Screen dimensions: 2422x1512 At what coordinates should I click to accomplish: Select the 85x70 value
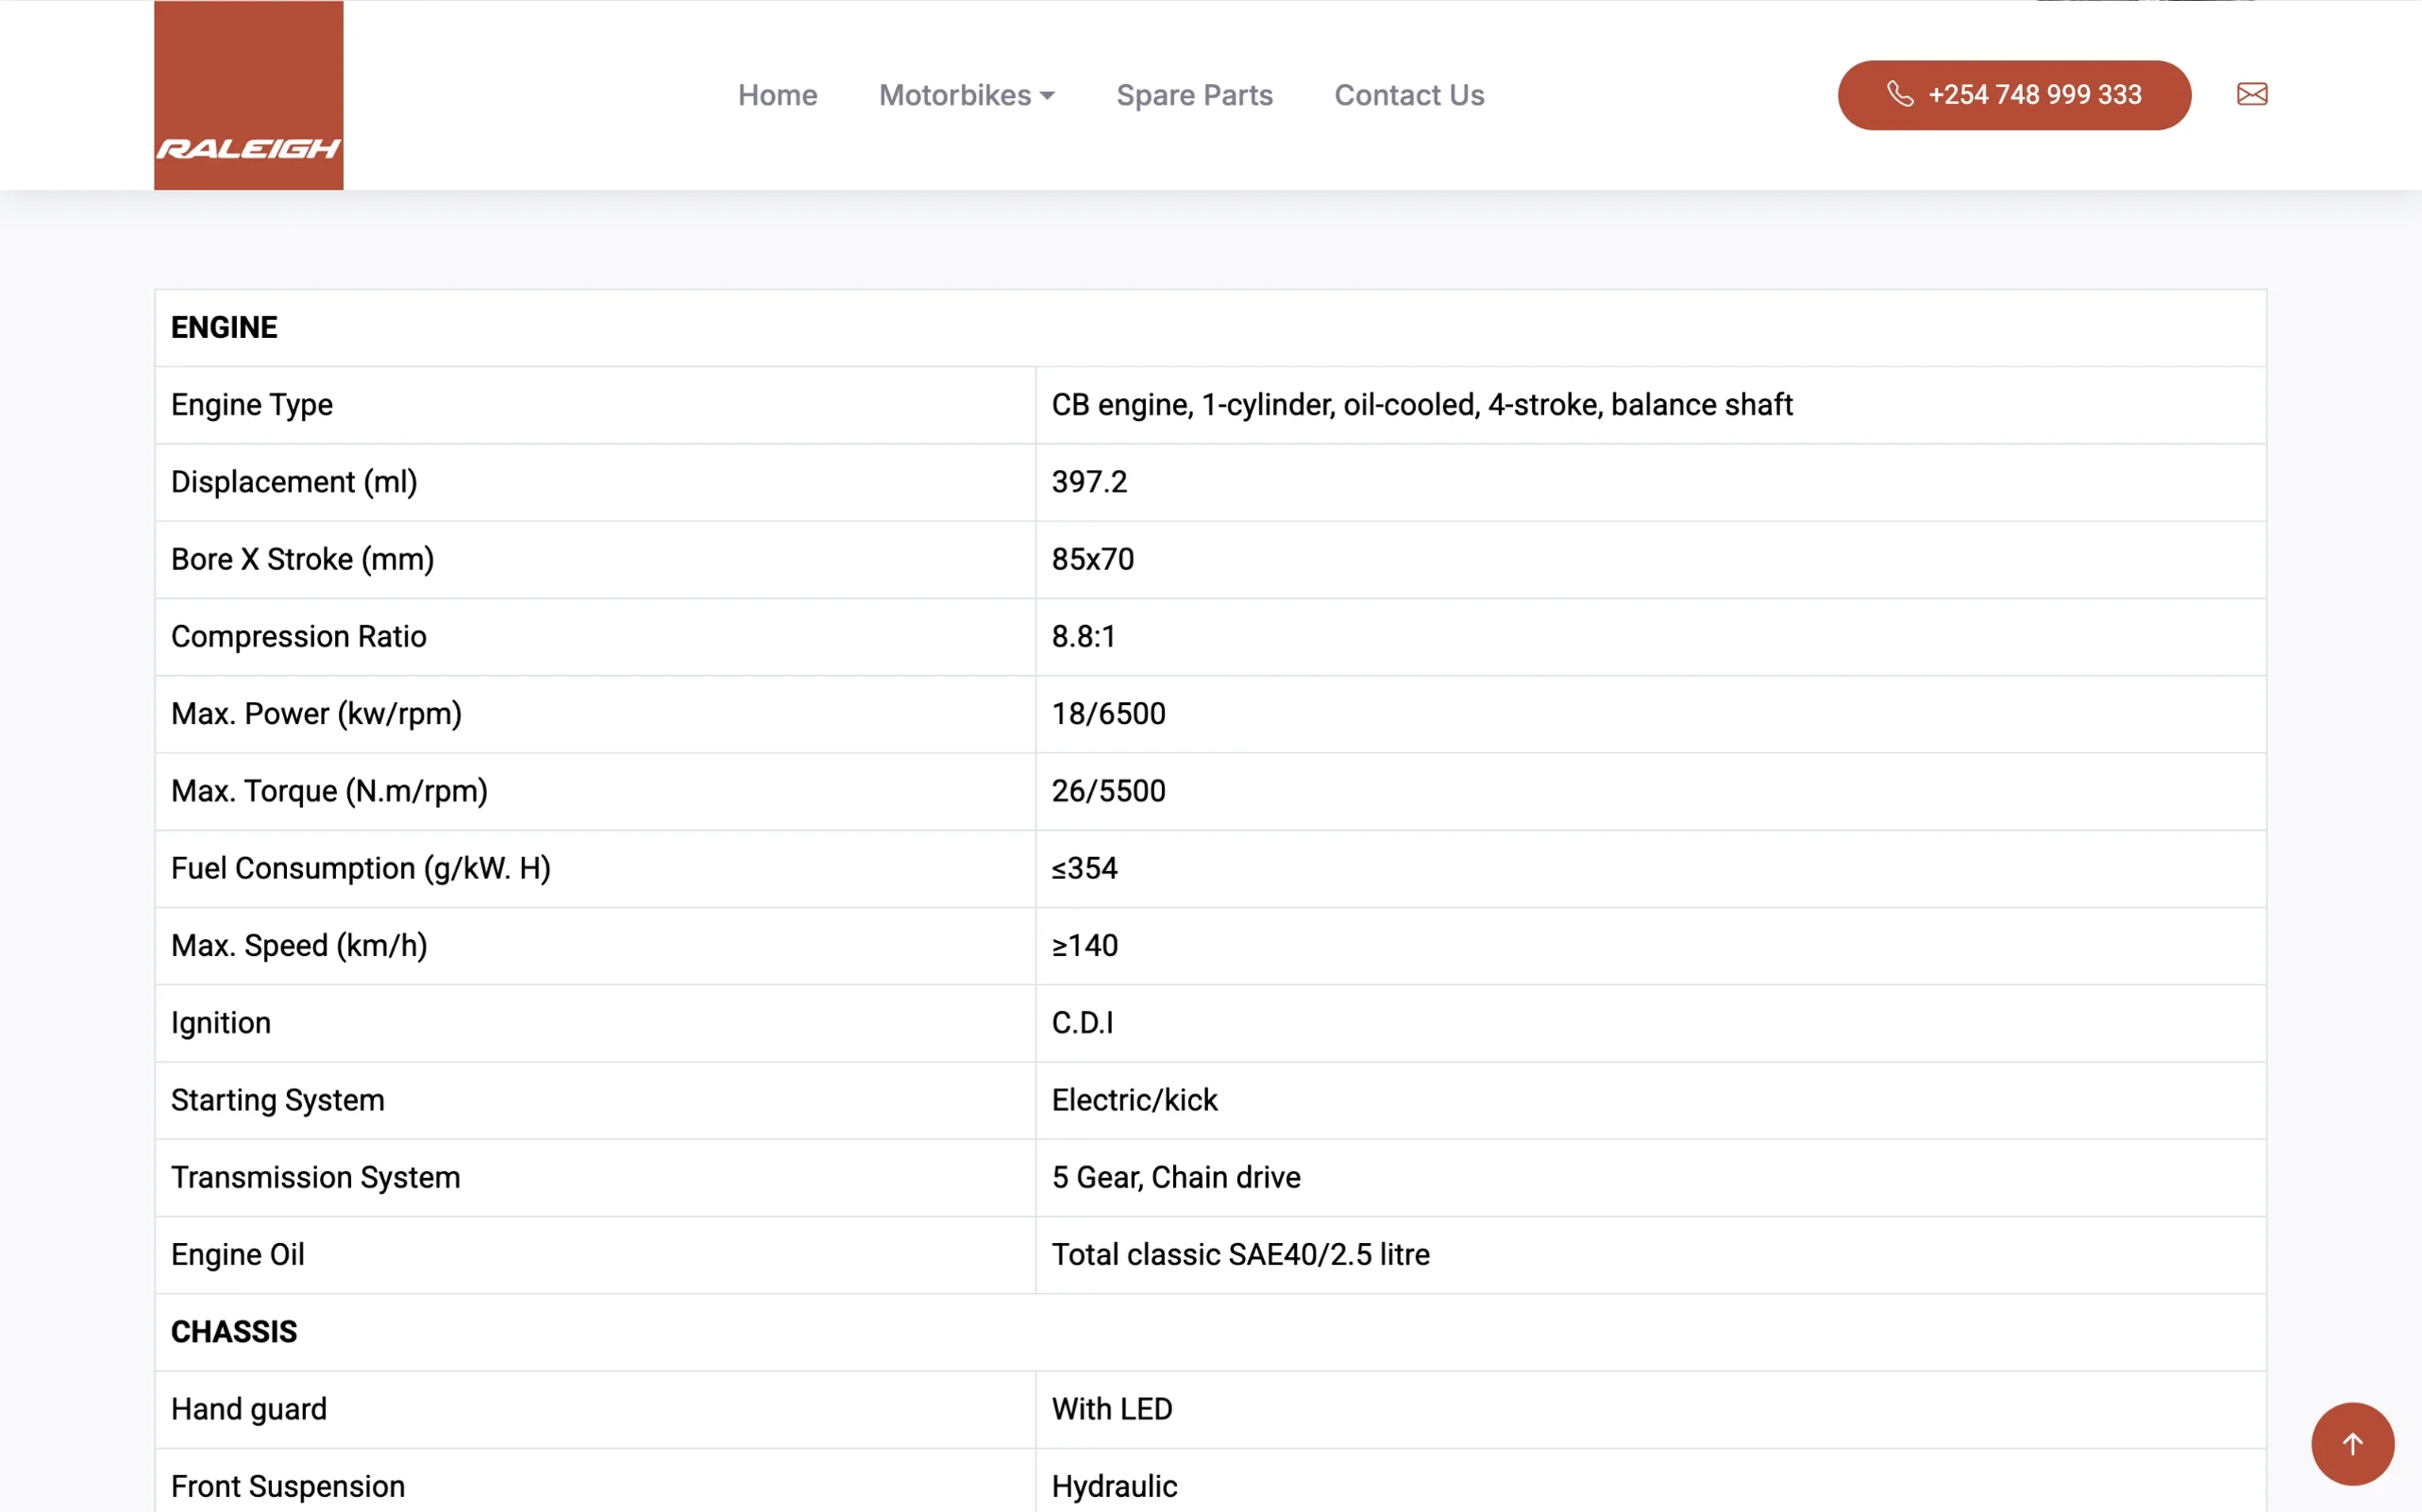click(x=1093, y=558)
